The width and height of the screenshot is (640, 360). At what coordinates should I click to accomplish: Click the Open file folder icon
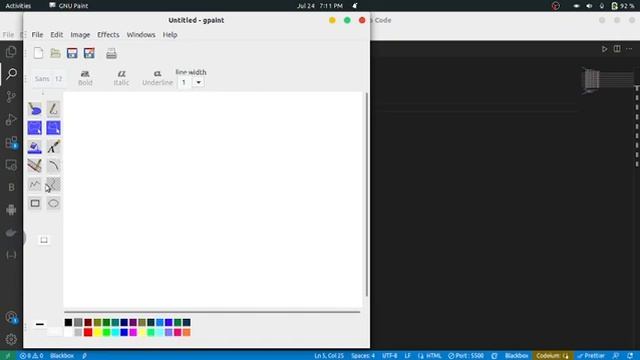click(55, 53)
